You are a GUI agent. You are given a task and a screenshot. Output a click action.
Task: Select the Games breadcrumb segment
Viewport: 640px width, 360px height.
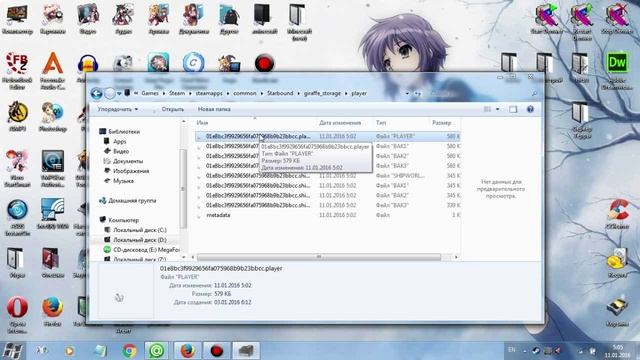(150, 93)
